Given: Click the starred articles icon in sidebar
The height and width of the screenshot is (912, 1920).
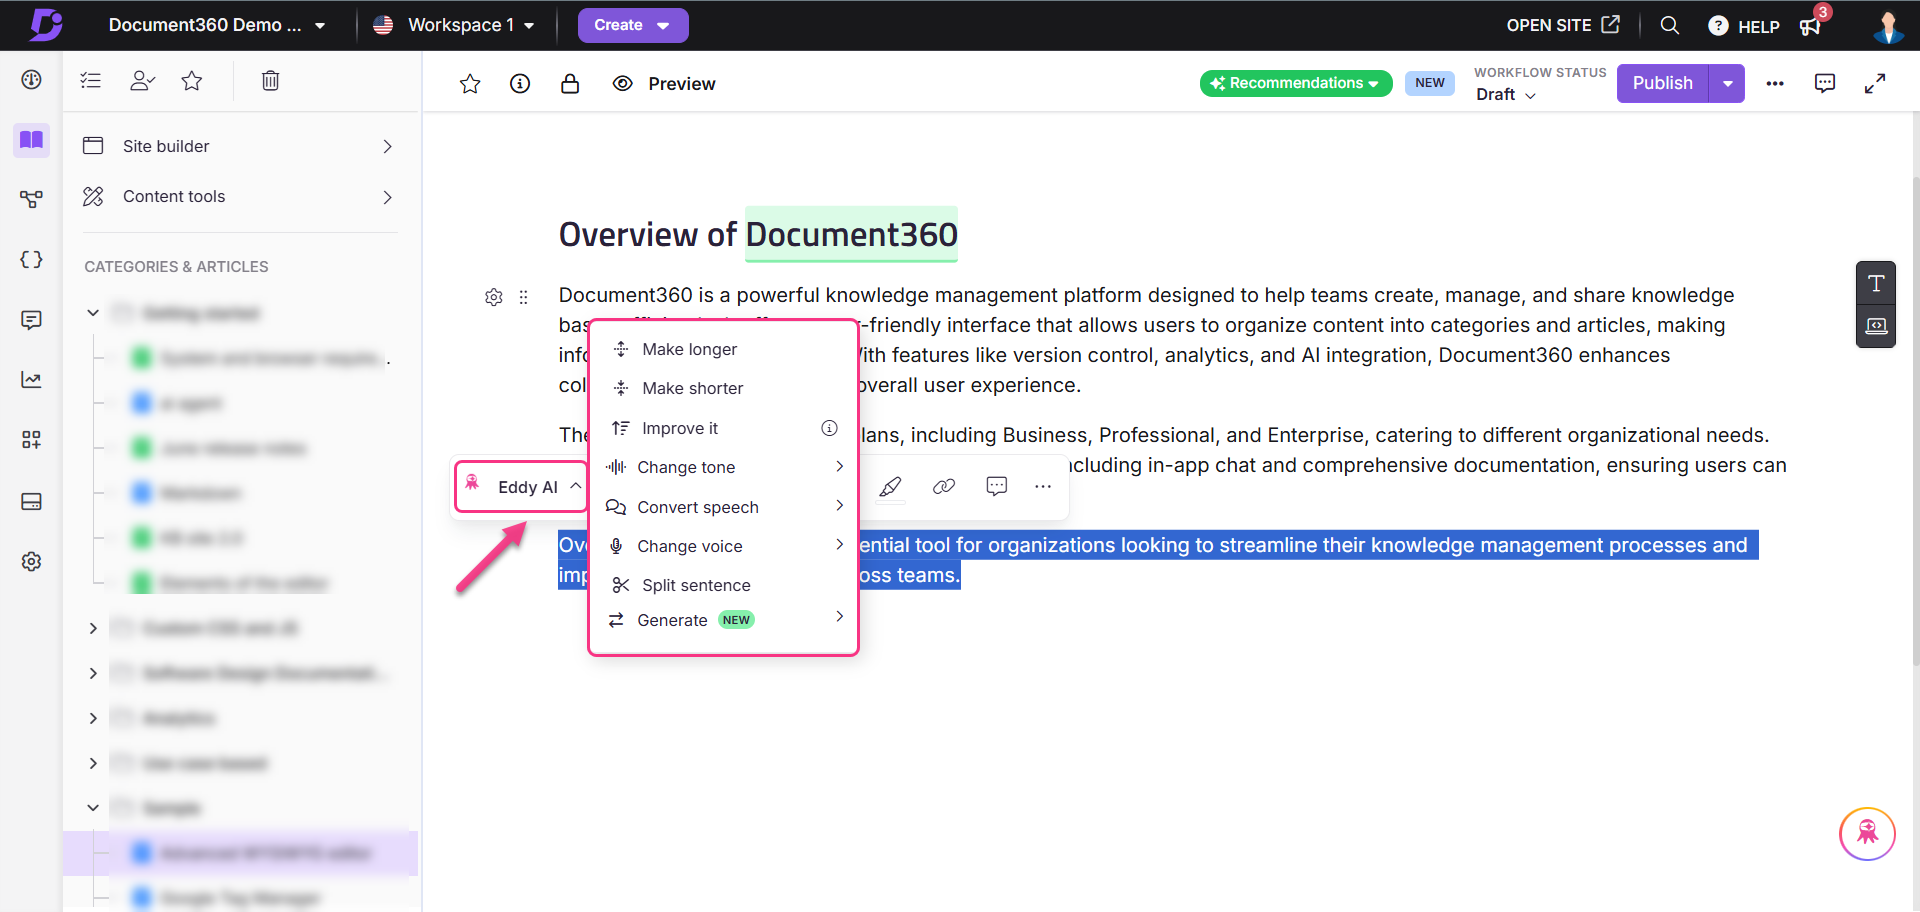Looking at the screenshot, I should click(192, 81).
